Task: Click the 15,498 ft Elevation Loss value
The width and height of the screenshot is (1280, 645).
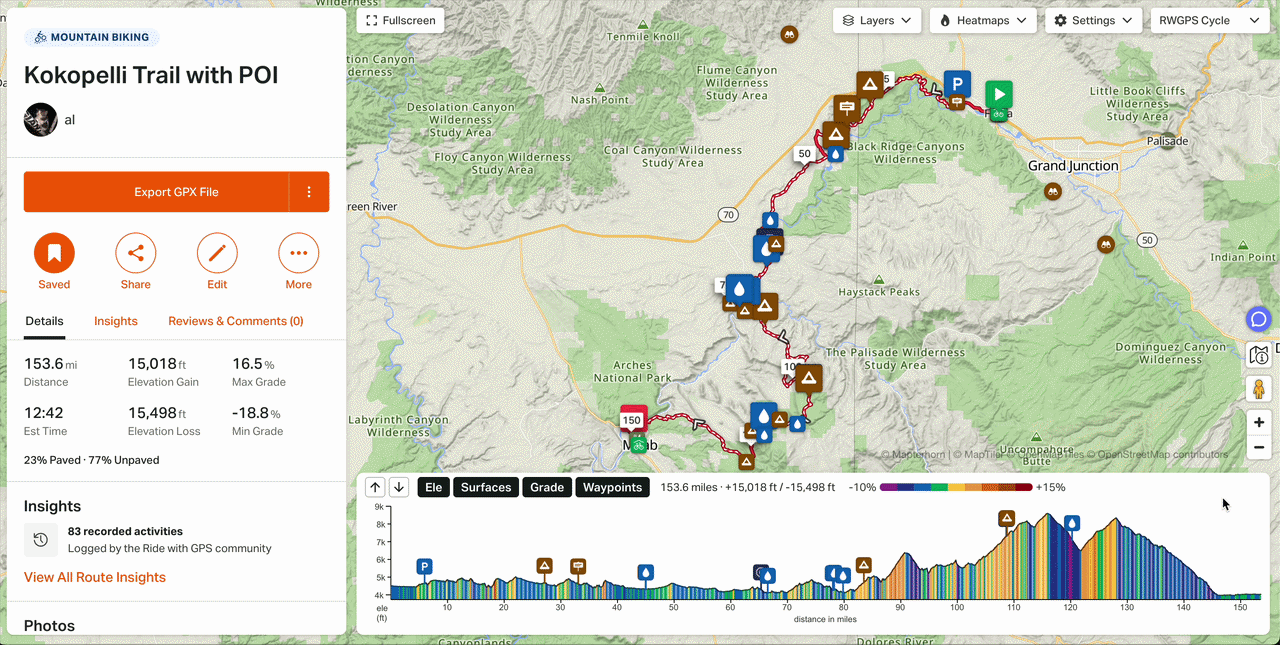Action: [x=158, y=413]
